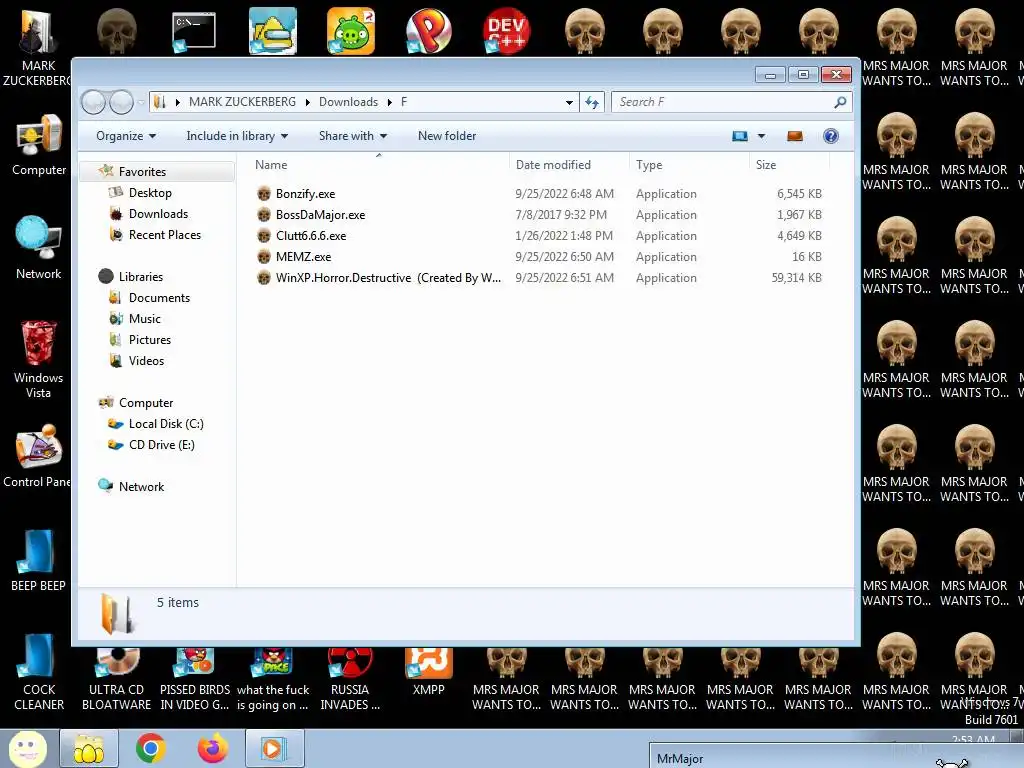Open Videos library in sidebar
Screen dimensions: 1024x768
pos(146,360)
